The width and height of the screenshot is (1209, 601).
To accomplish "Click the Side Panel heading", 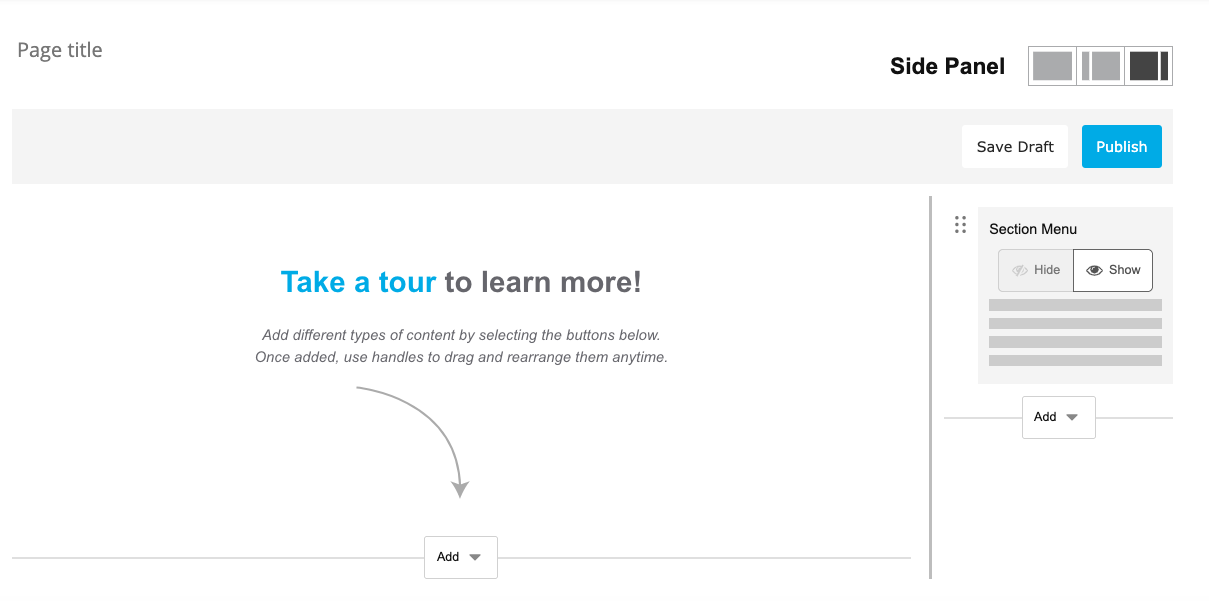I will click(x=946, y=66).
